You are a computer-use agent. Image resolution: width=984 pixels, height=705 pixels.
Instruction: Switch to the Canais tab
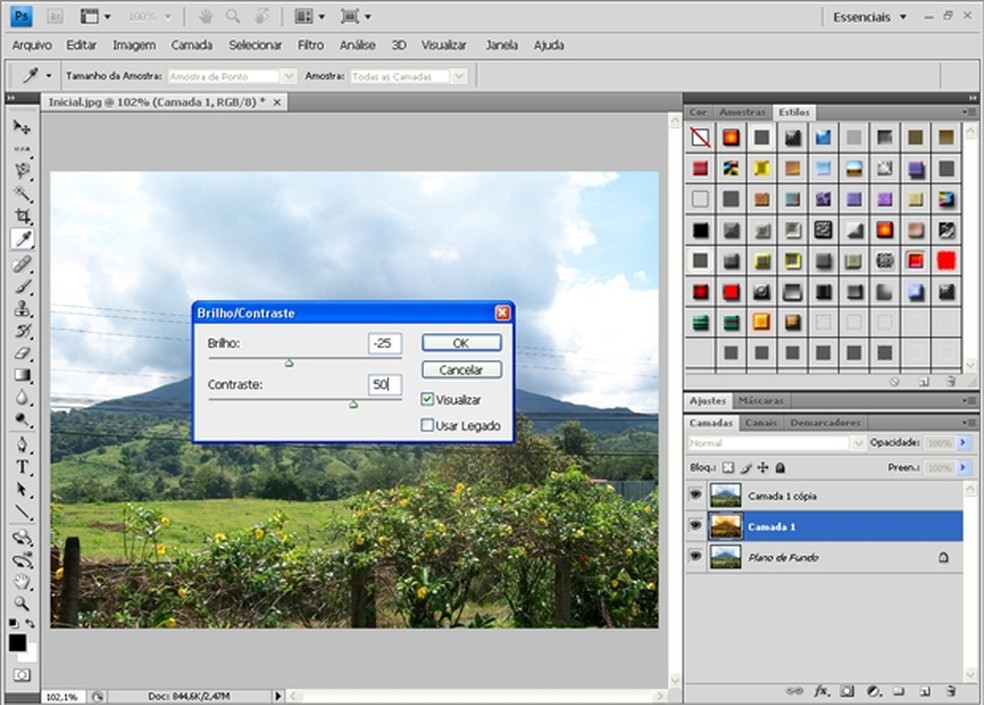pos(760,423)
